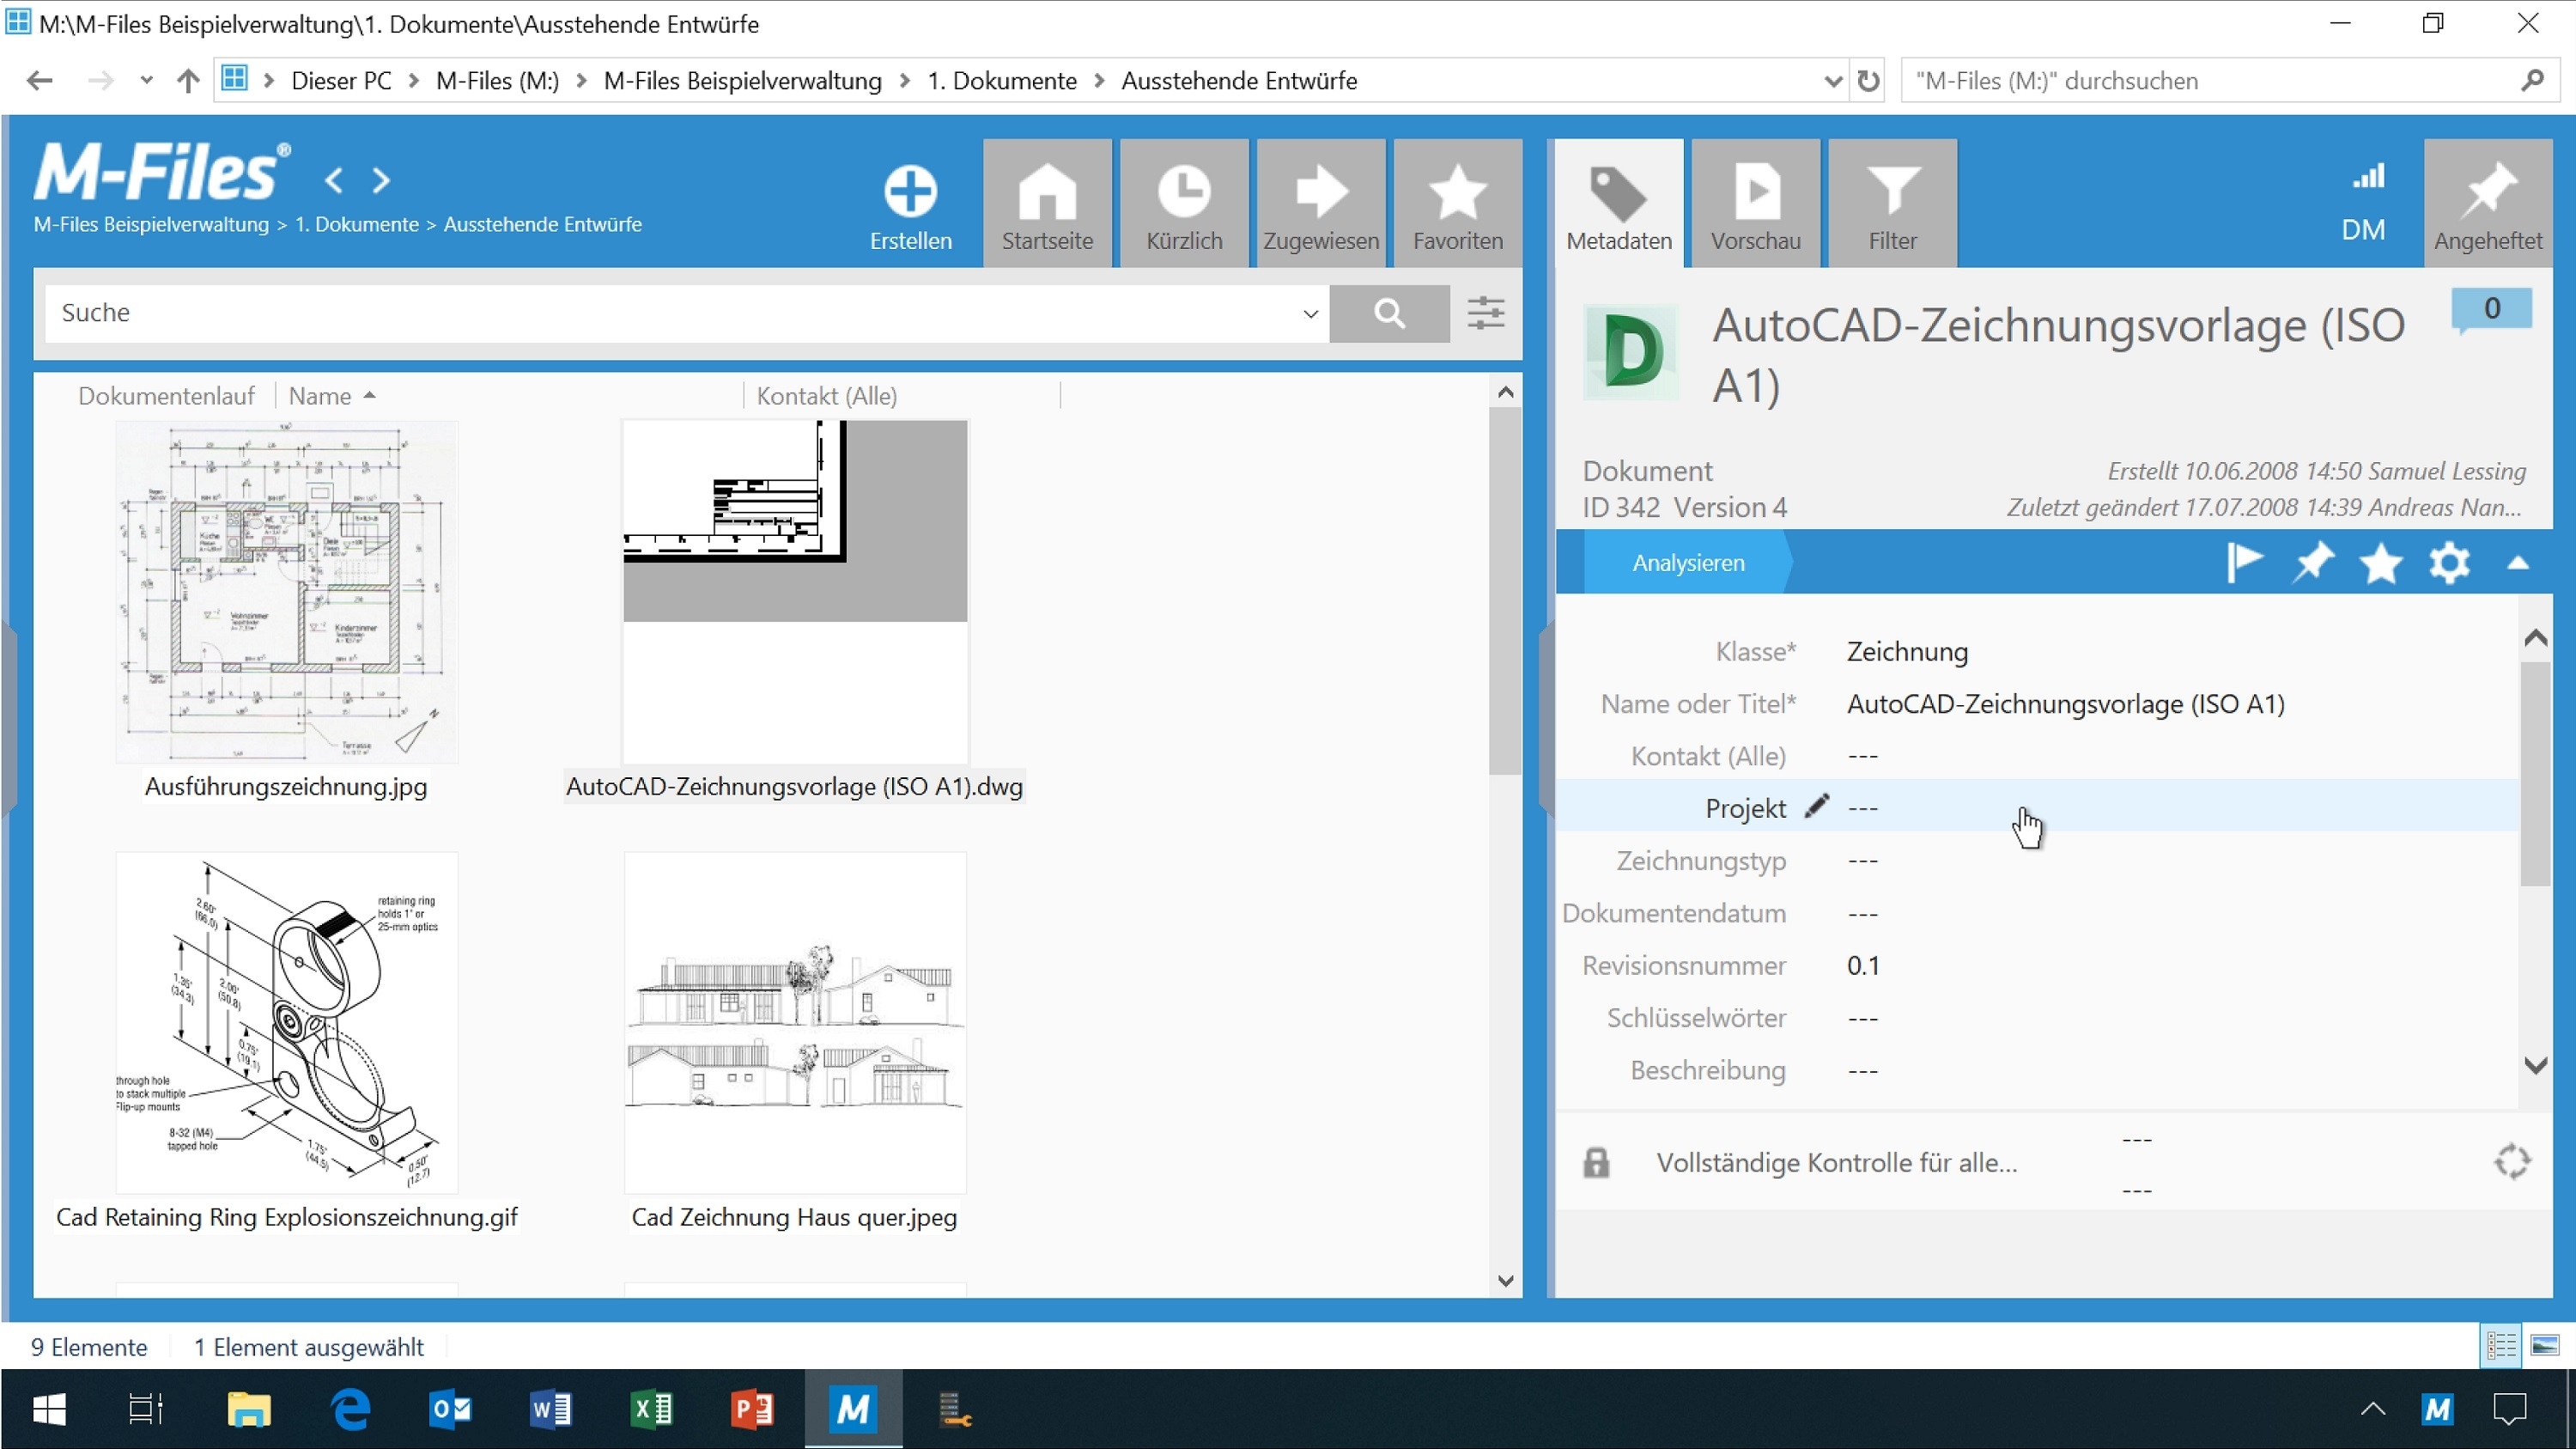
Task: Click the Analysieren button
Action: [x=1688, y=563]
